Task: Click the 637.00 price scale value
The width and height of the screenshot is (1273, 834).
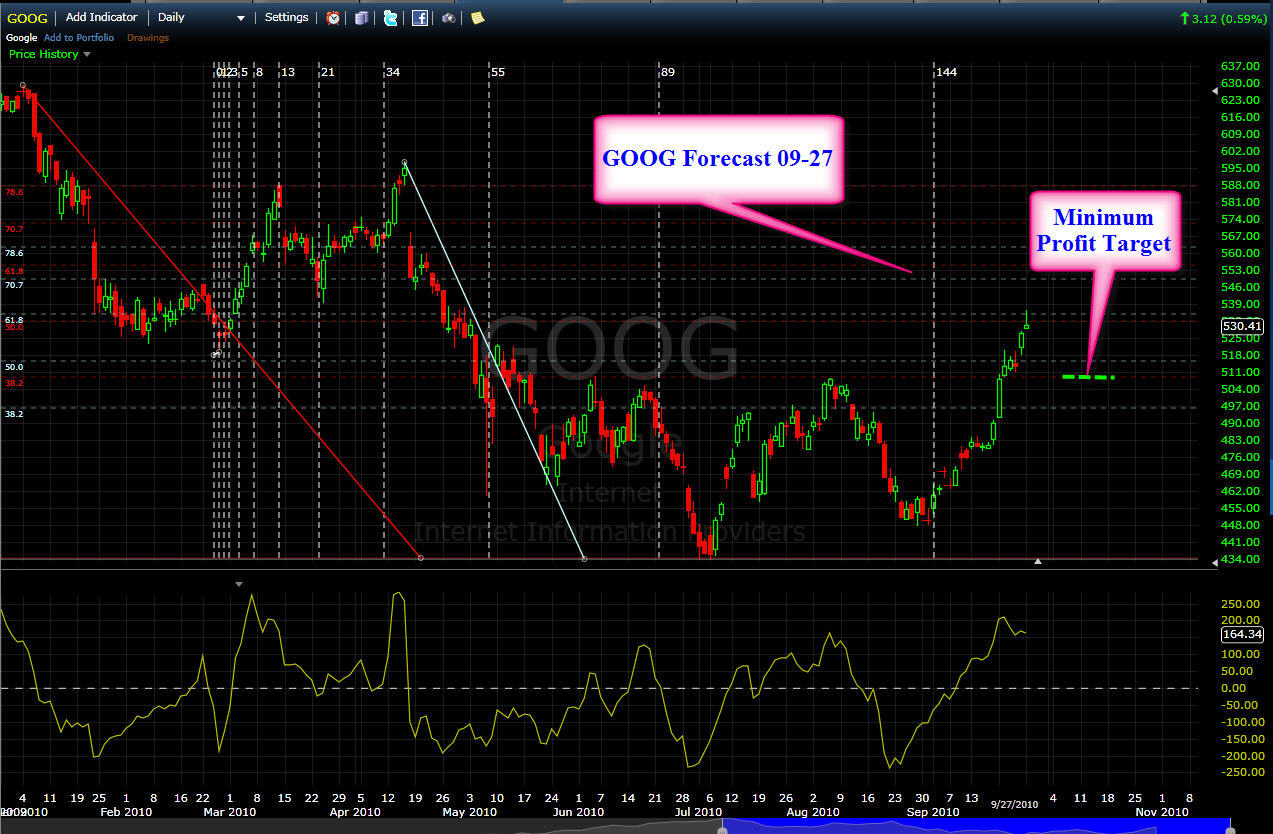Action: pos(1240,66)
